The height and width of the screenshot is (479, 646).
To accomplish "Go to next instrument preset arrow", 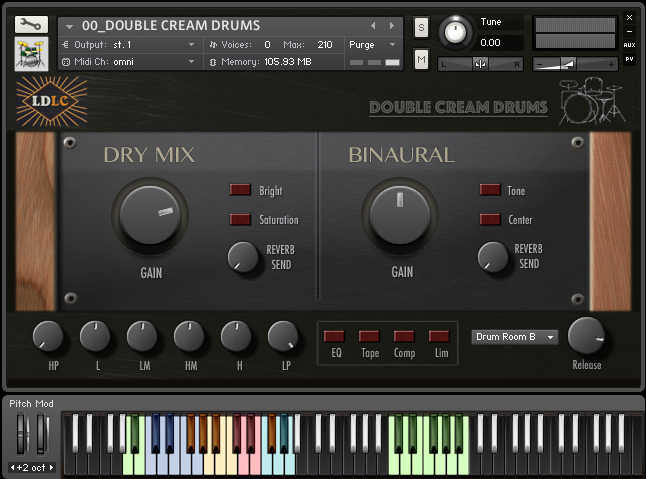I will point(391,26).
